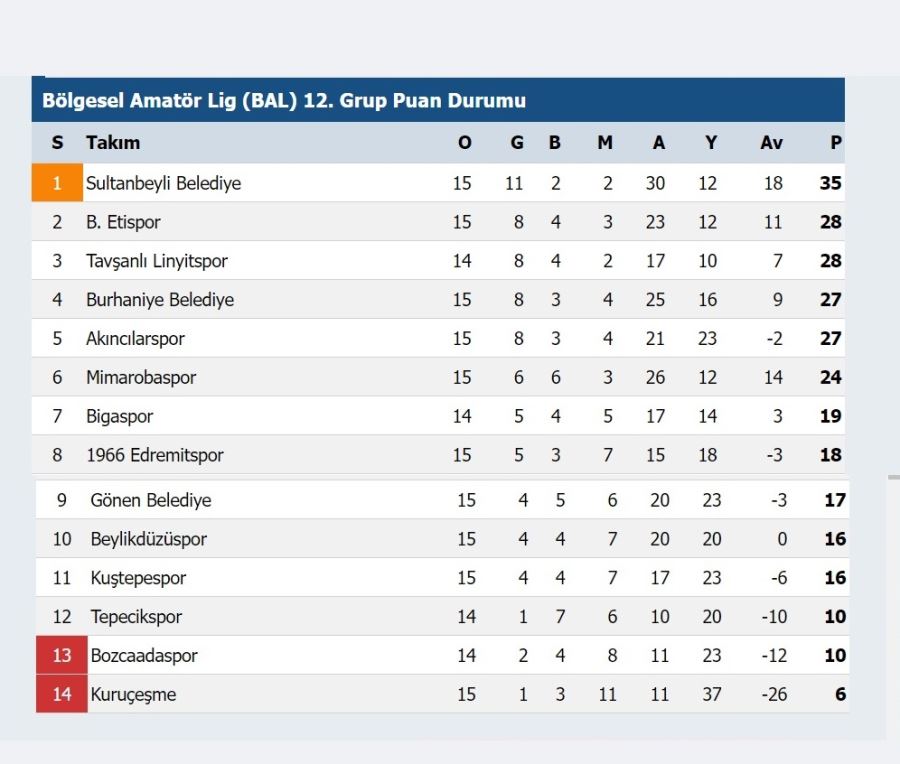The image size is (900, 764).
Task: Open Kuruçeşme at the table bottom
Action: [133, 695]
